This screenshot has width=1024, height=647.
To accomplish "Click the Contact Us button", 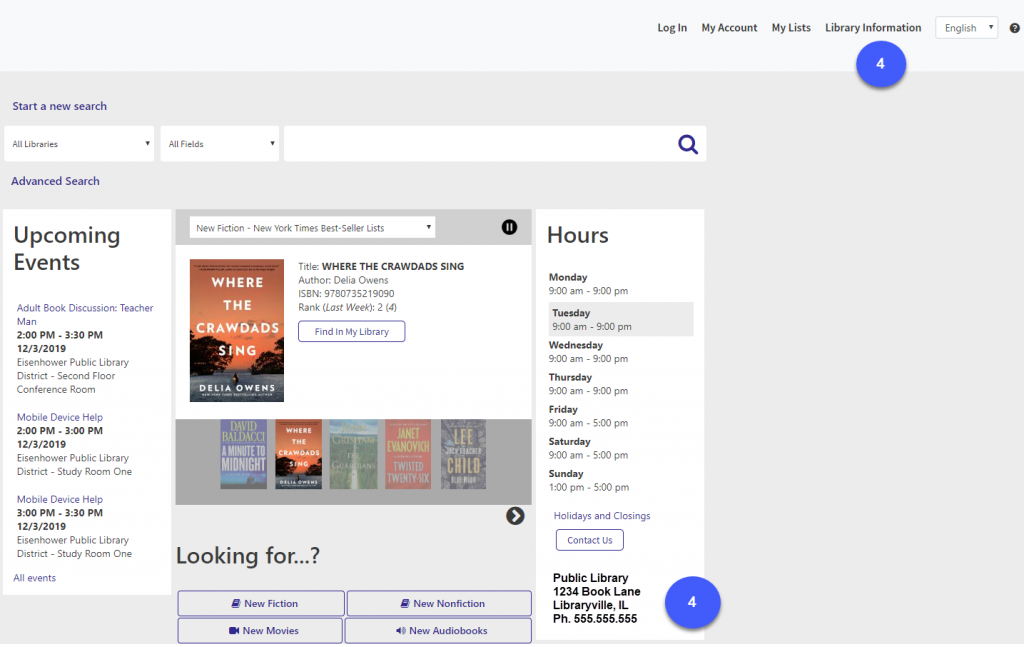I will point(590,540).
